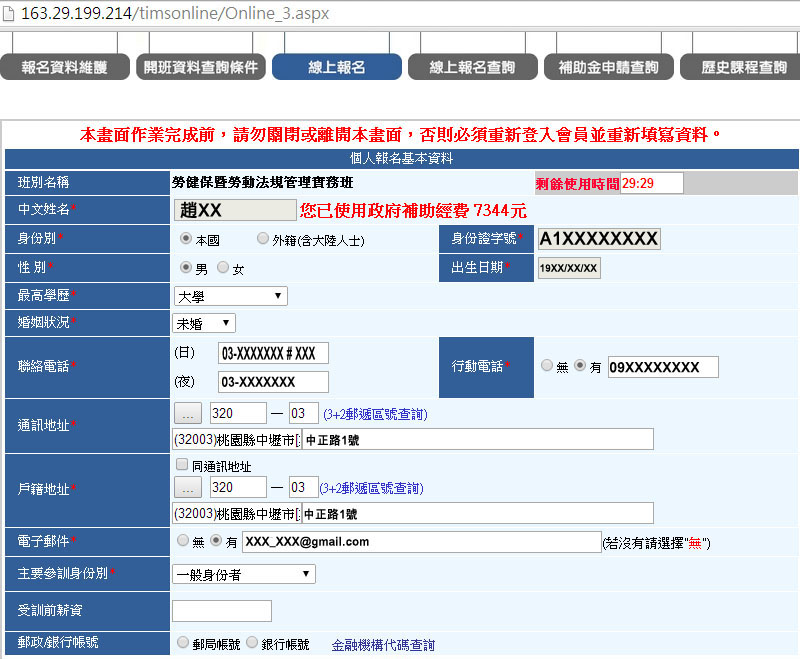Click the 戶籍地址 street address field
800x659 pixels.
[x=478, y=513]
